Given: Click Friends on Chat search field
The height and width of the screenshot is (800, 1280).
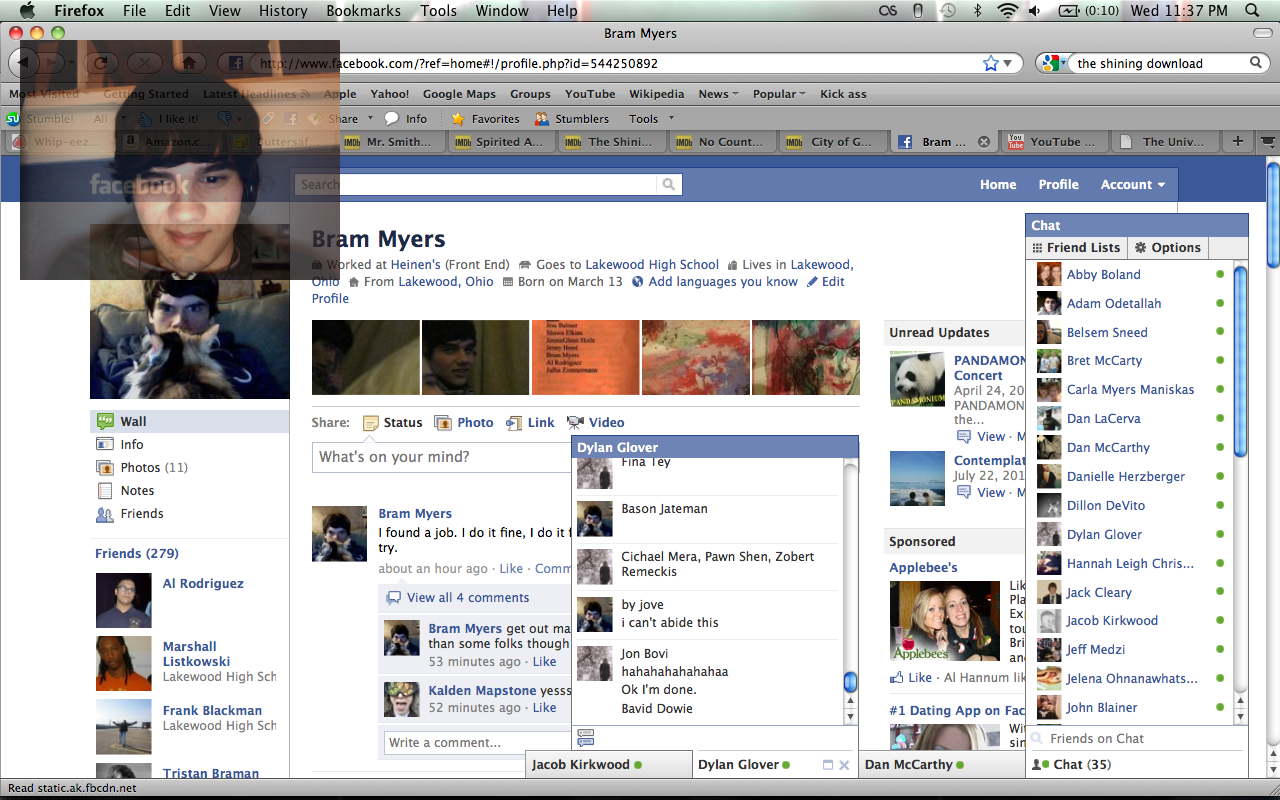Looking at the screenshot, I should coord(1138,739).
